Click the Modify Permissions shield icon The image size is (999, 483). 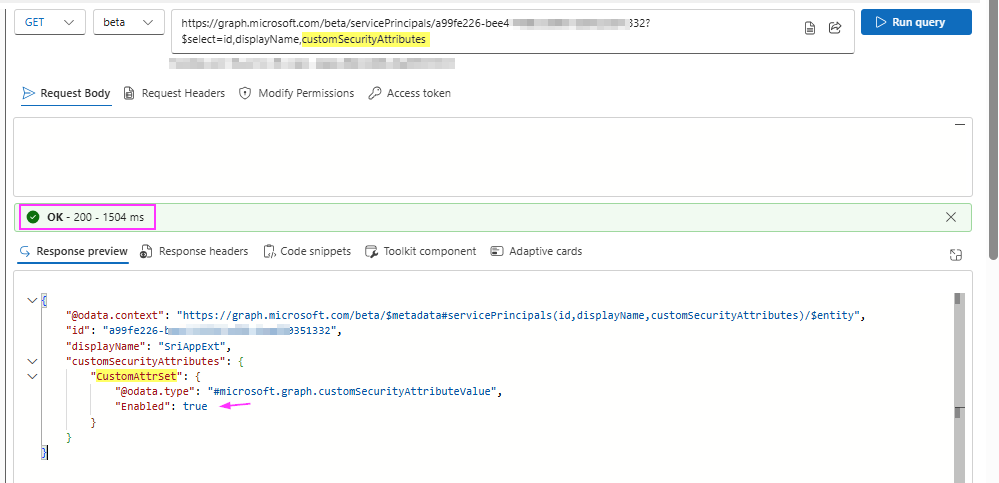pyautogui.click(x=245, y=94)
